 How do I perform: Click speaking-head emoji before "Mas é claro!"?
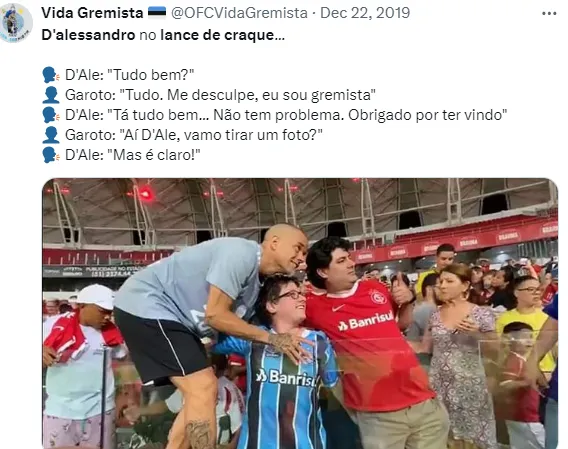(x=50, y=155)
